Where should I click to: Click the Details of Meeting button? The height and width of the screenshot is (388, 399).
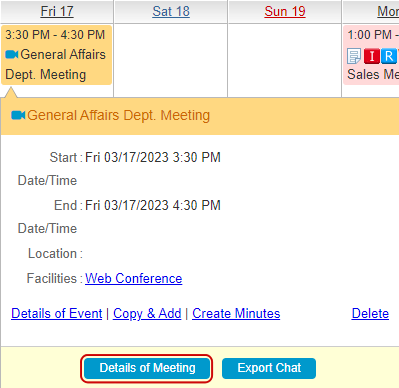coord(147,368)
